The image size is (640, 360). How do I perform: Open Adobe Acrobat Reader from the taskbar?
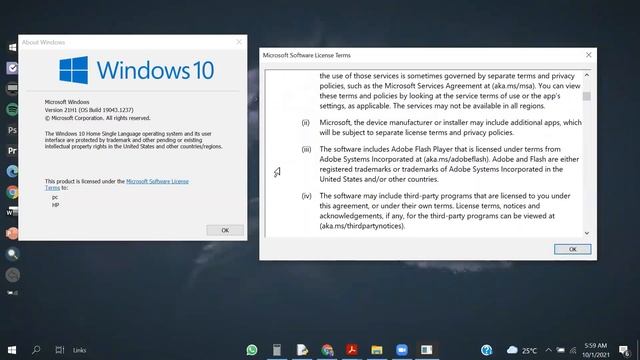[352, 350]
